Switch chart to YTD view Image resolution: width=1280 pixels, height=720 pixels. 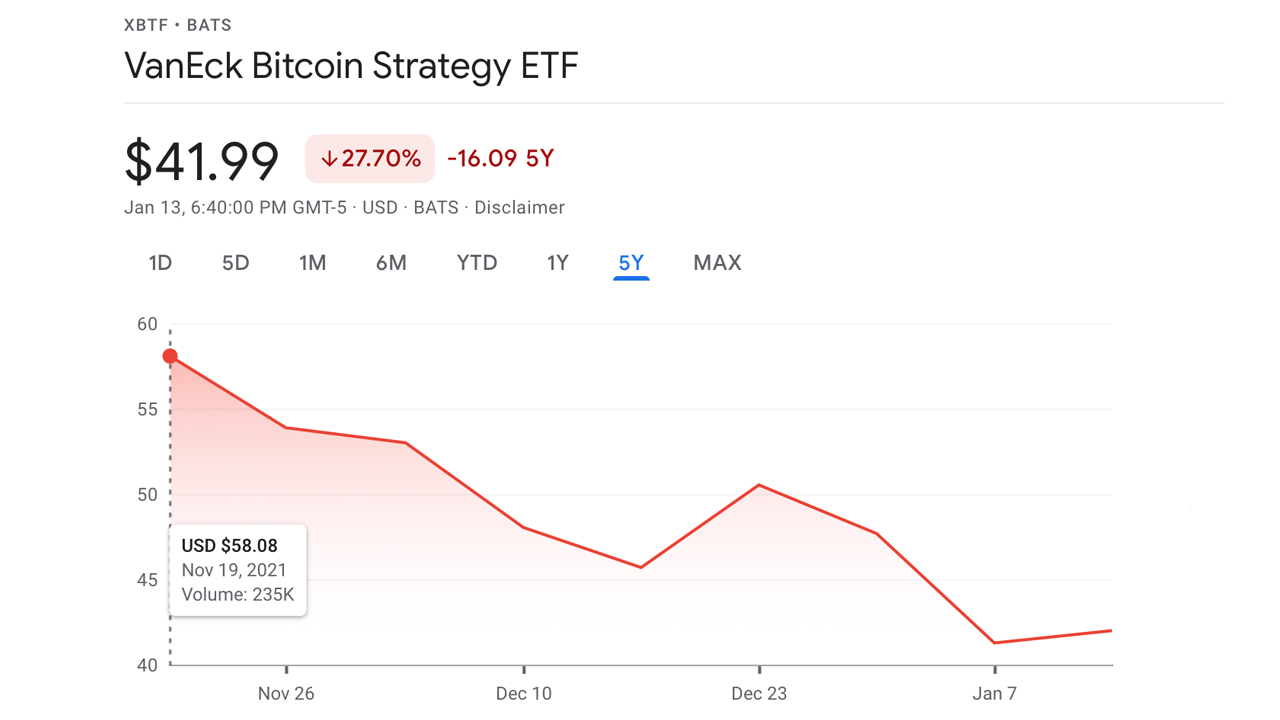477,263
